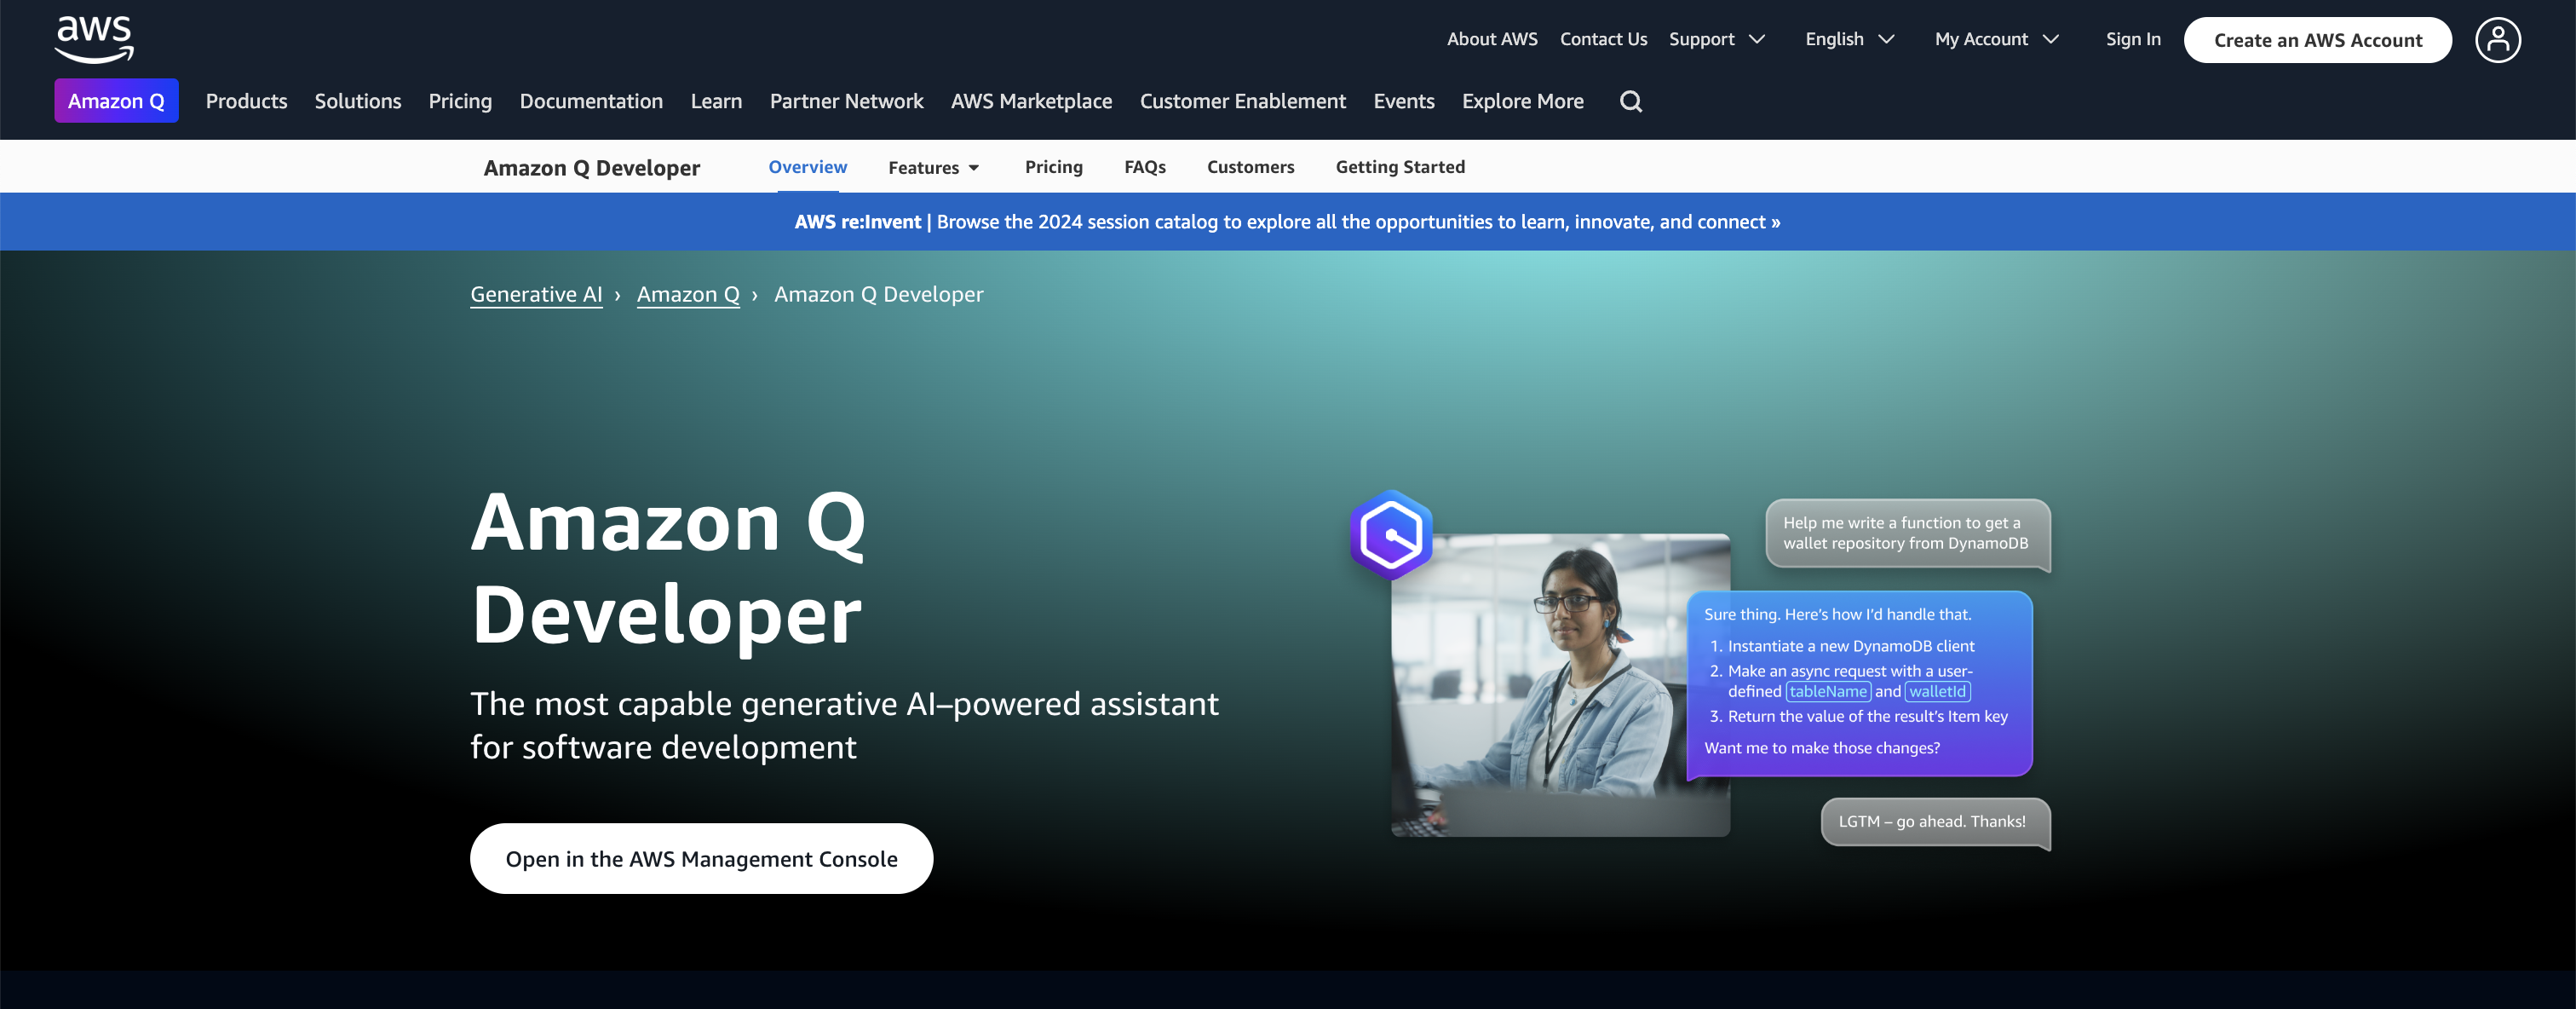Click the FAQs navigation link
This screenshot has height=1009, width=2576.
click(x=1145, y=166)
